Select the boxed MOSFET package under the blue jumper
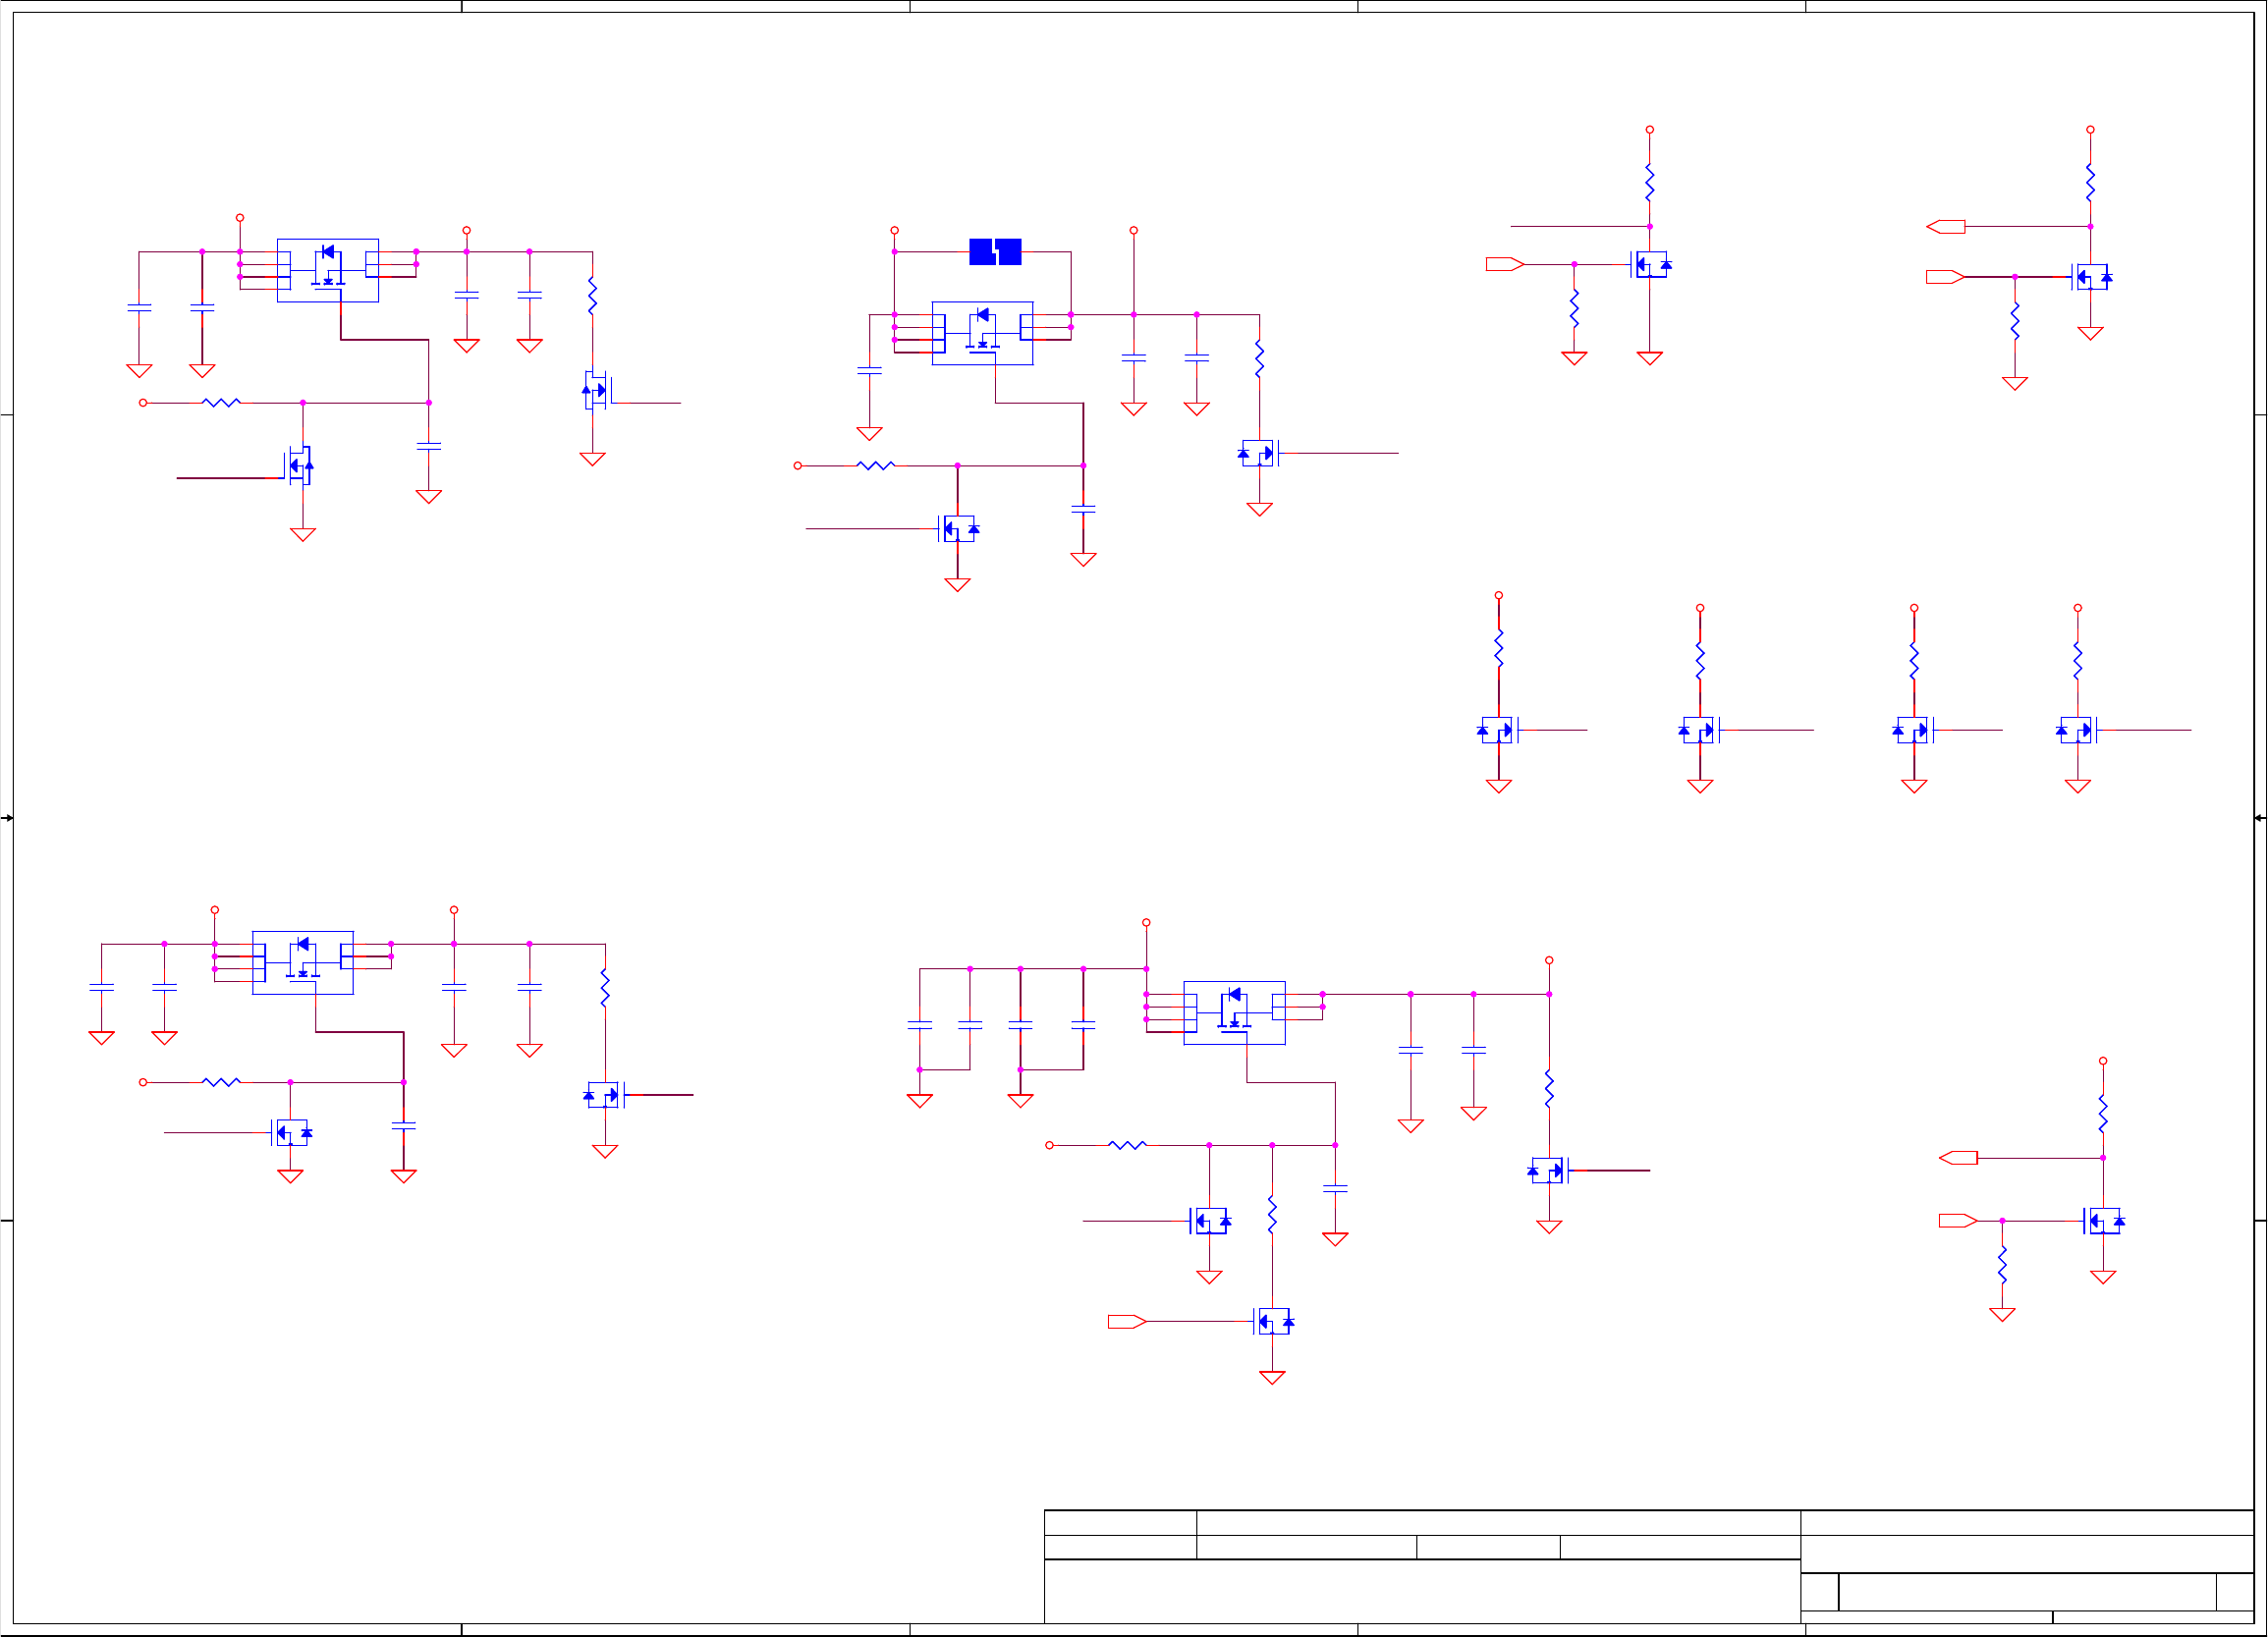The image size is (2268, 1637). (982, 333)
